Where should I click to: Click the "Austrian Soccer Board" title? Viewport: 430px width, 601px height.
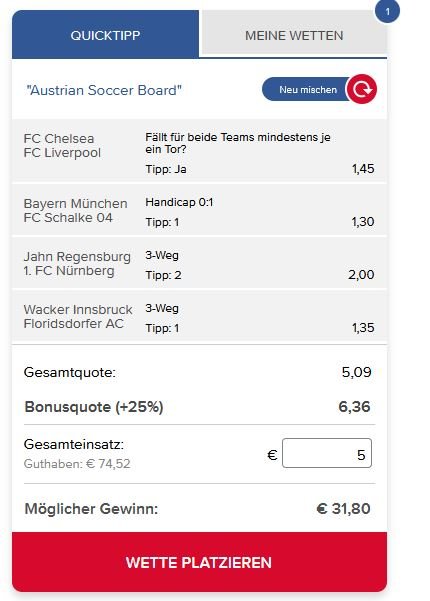click(104, 90)
